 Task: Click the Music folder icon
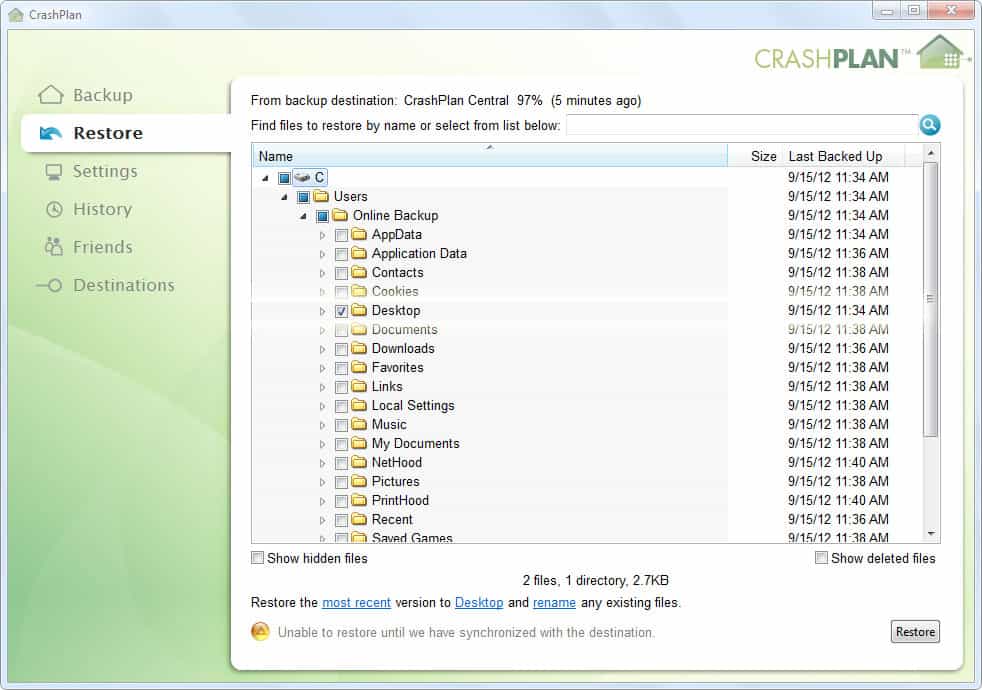coord(359,425)
